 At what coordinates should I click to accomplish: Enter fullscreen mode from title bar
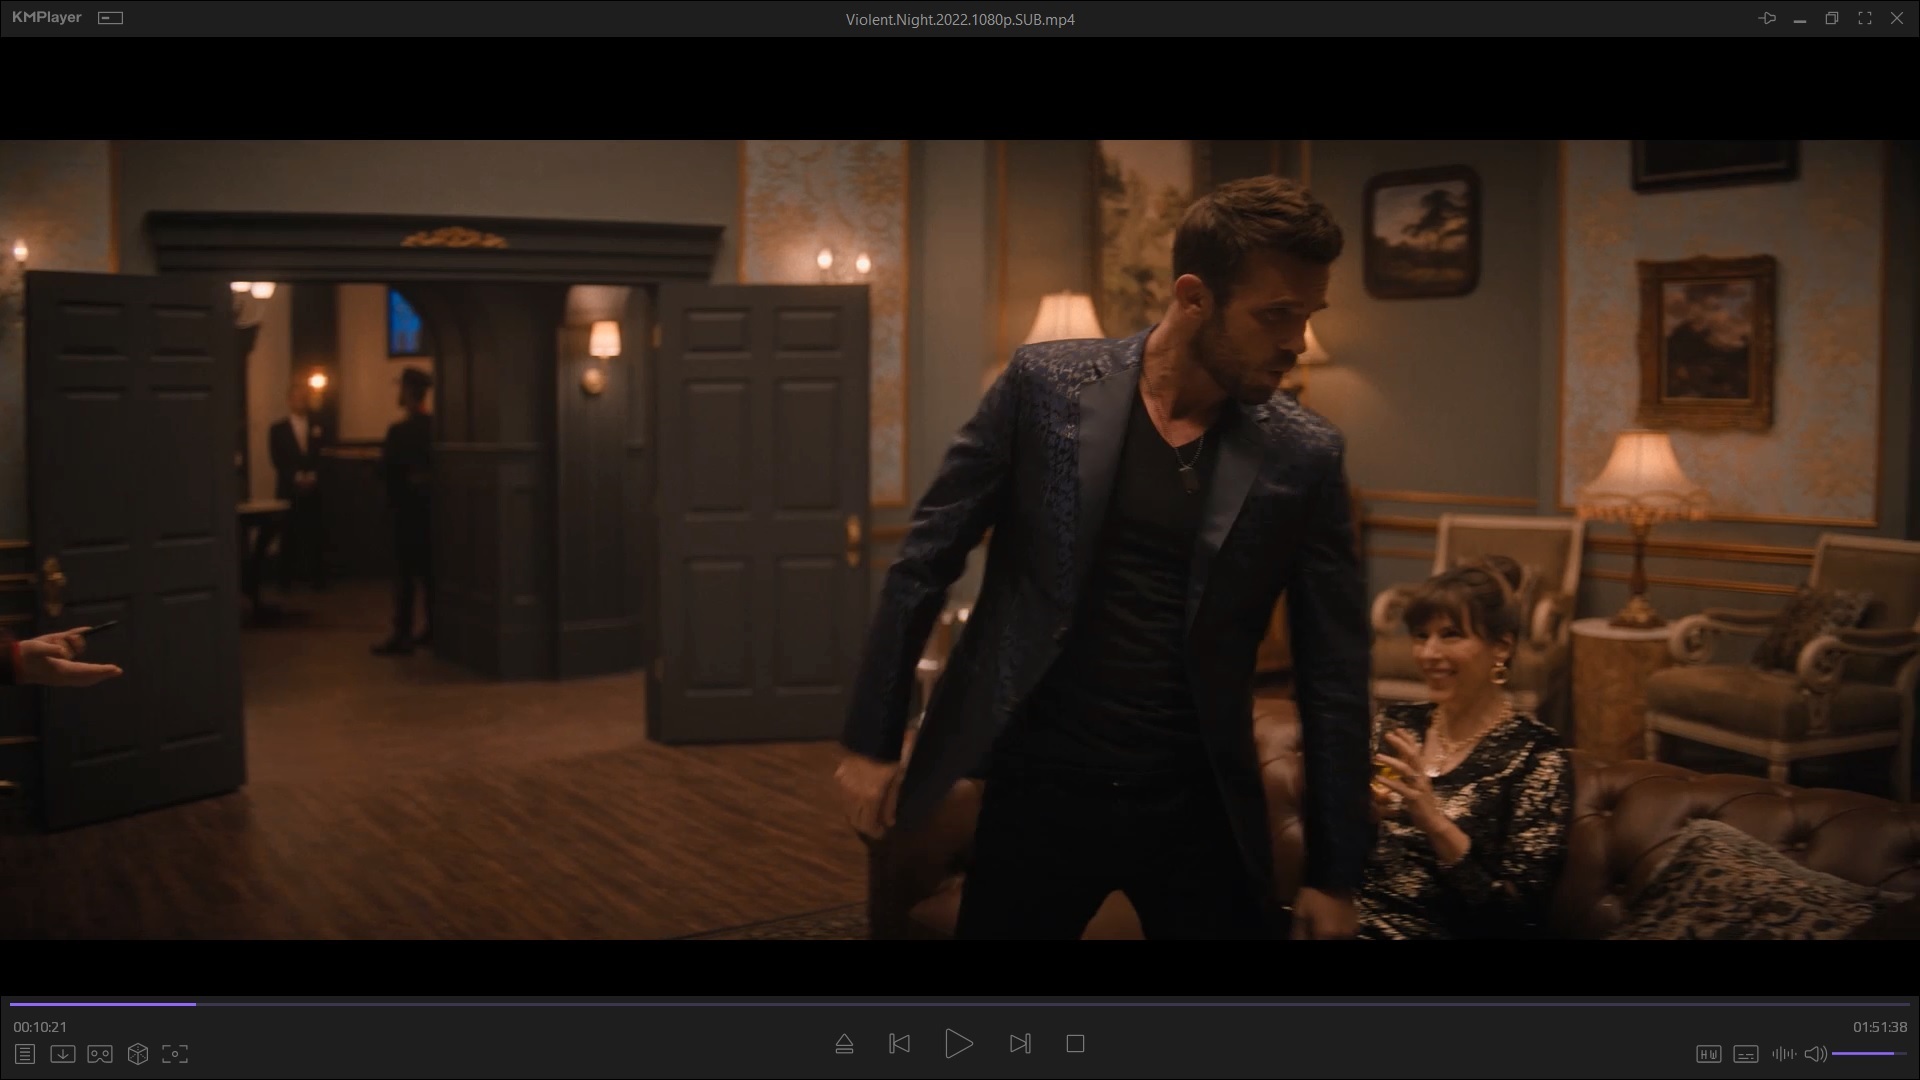pos(1864,18)
